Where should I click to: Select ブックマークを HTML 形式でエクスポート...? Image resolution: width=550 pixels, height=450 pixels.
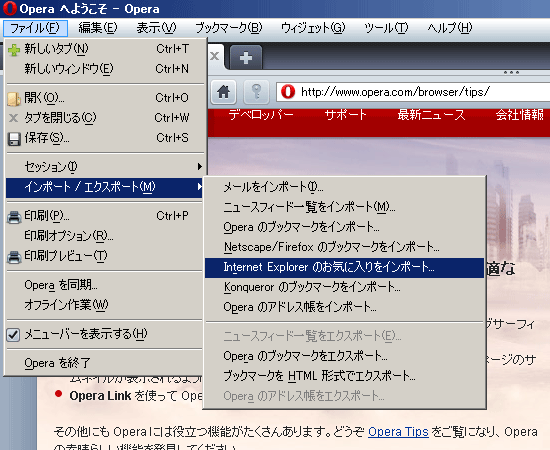pyautogui.click(x=344, y=376)
